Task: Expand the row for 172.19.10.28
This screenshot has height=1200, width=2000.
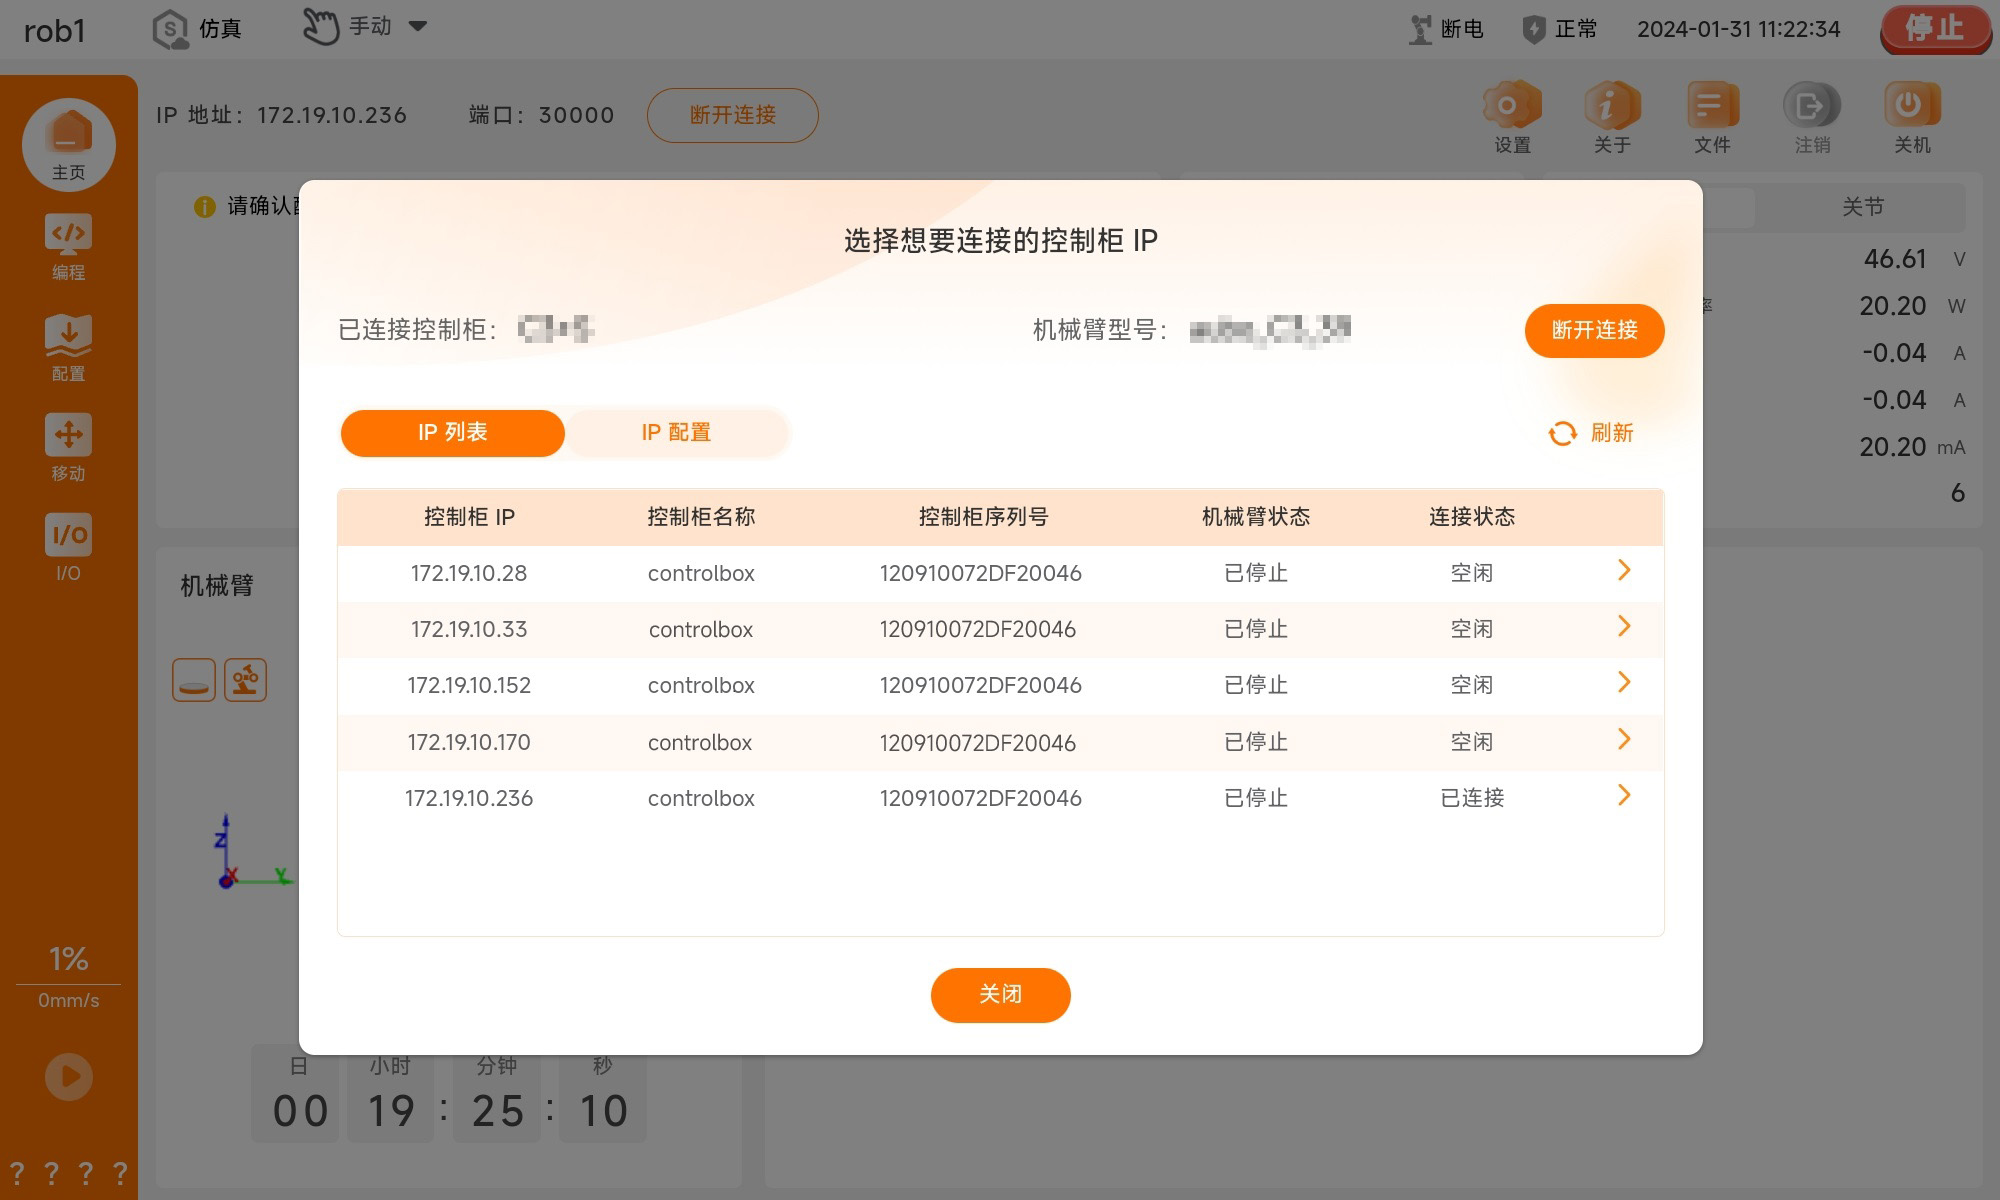Action: 1624,571
